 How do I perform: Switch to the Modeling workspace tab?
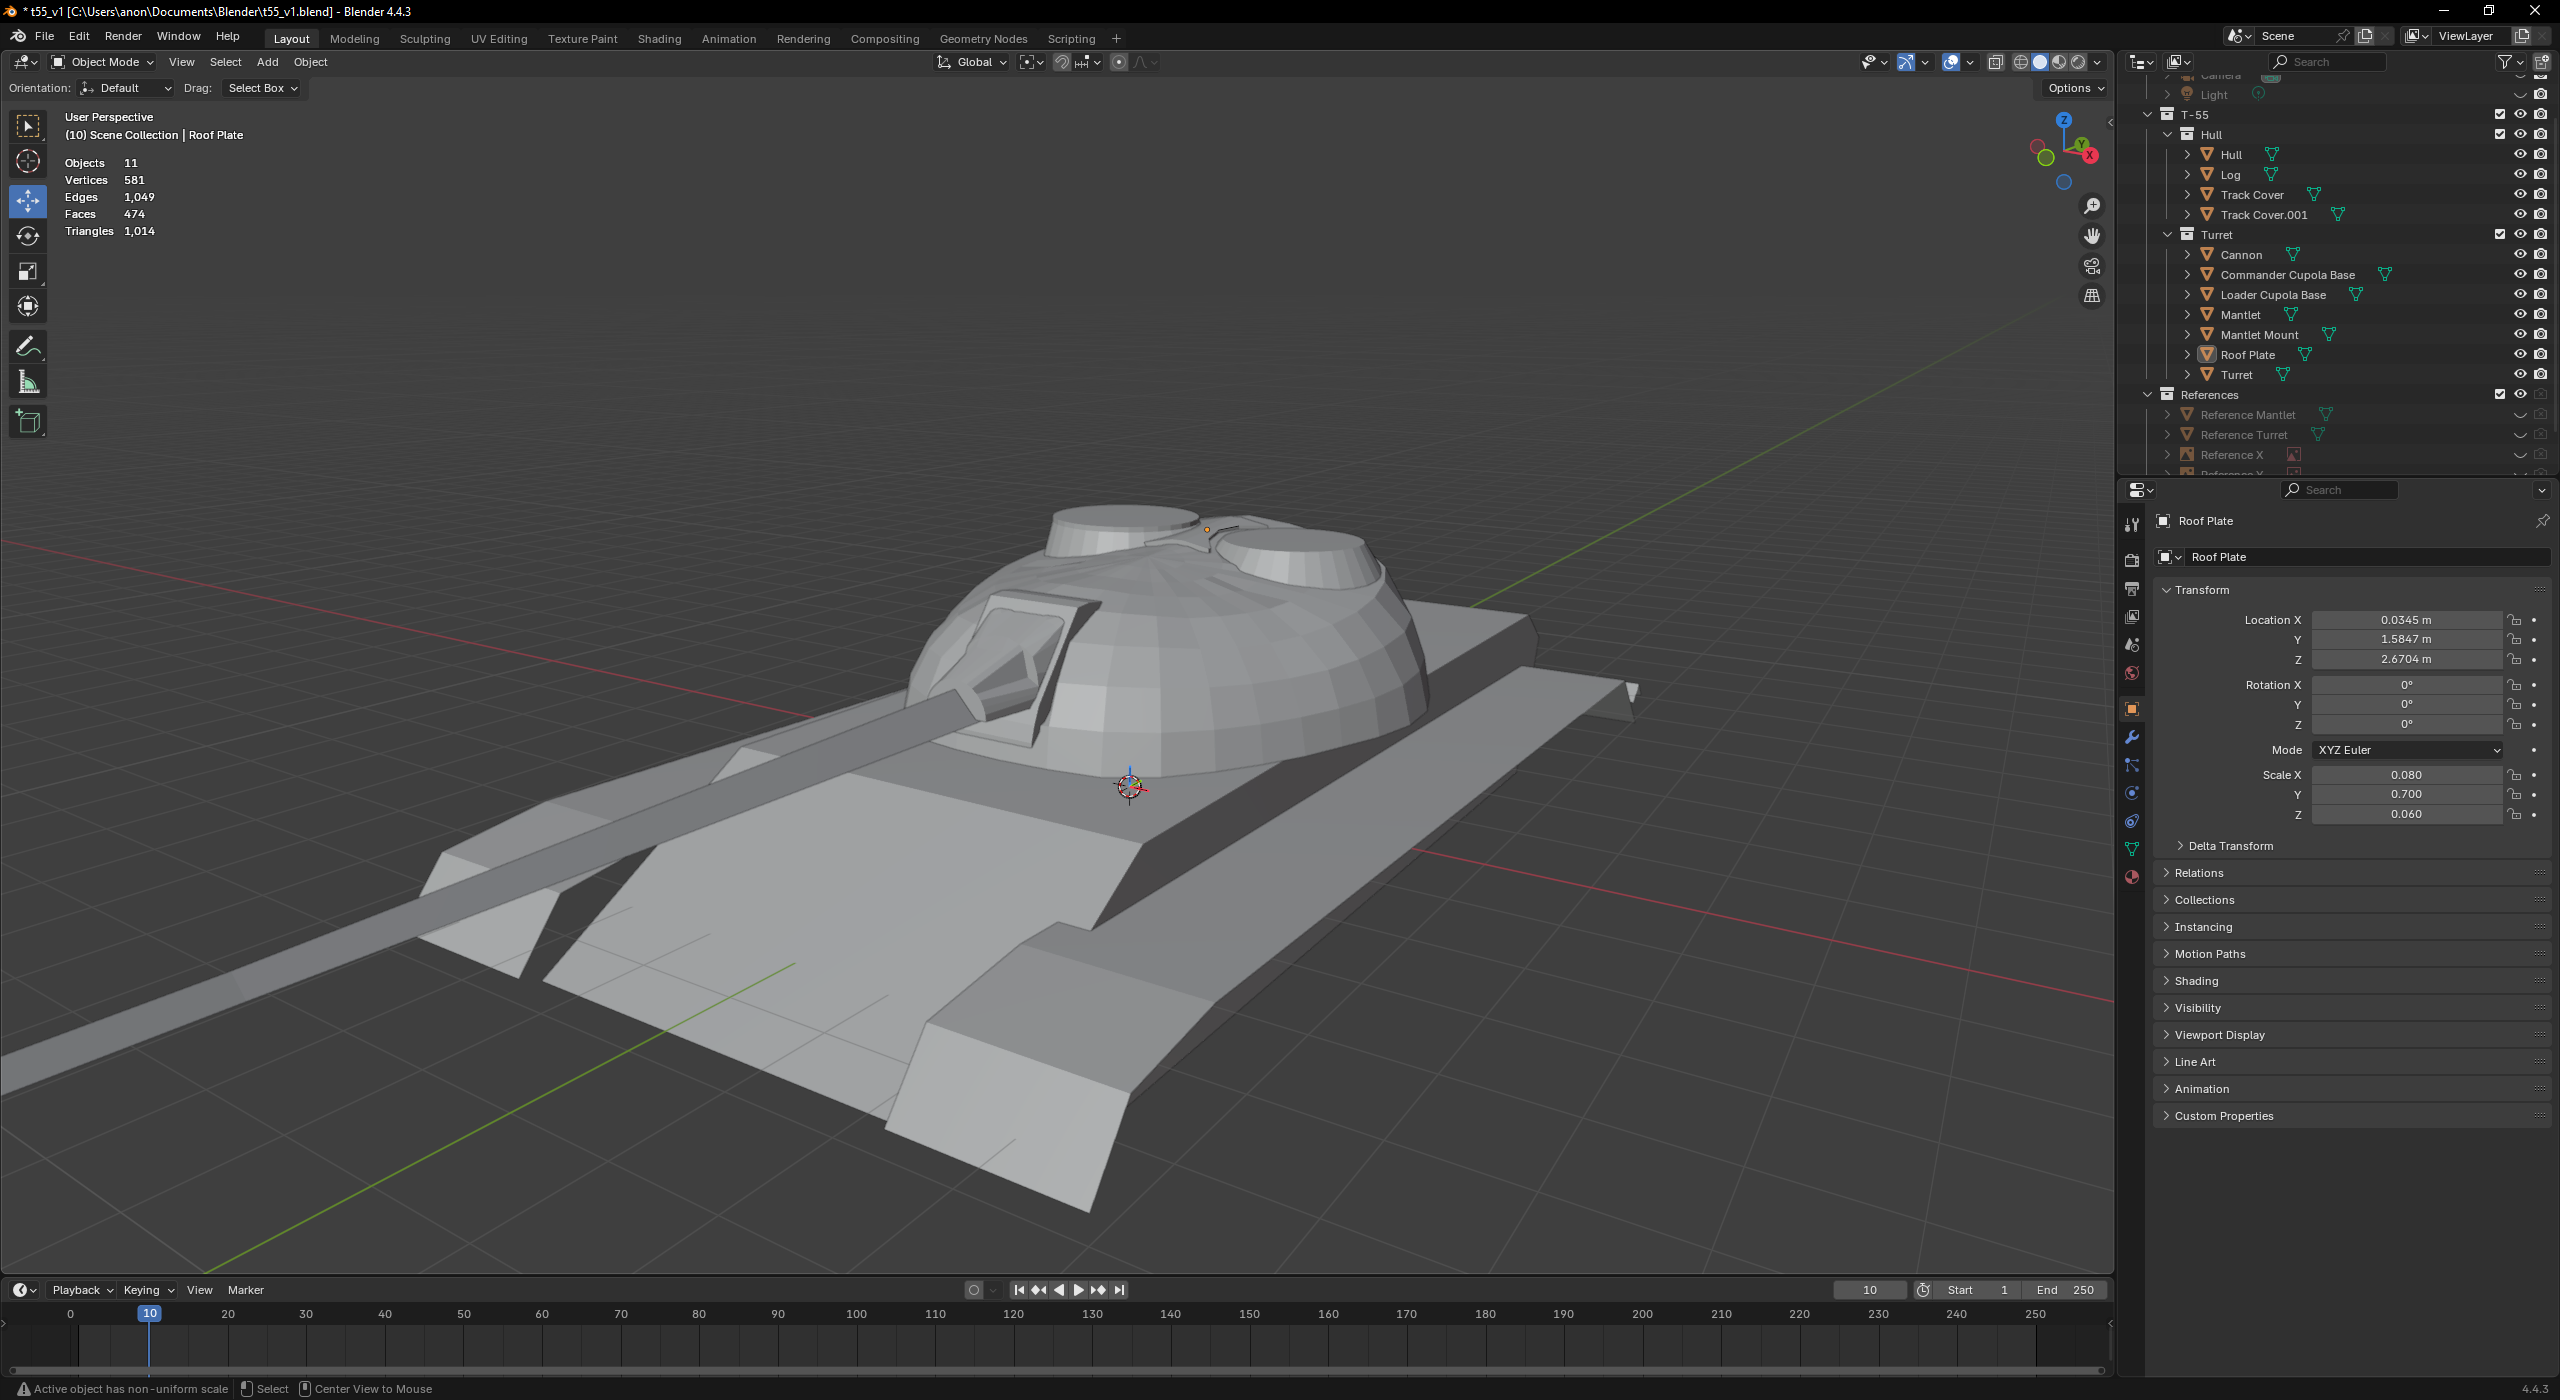click(354, 39)
